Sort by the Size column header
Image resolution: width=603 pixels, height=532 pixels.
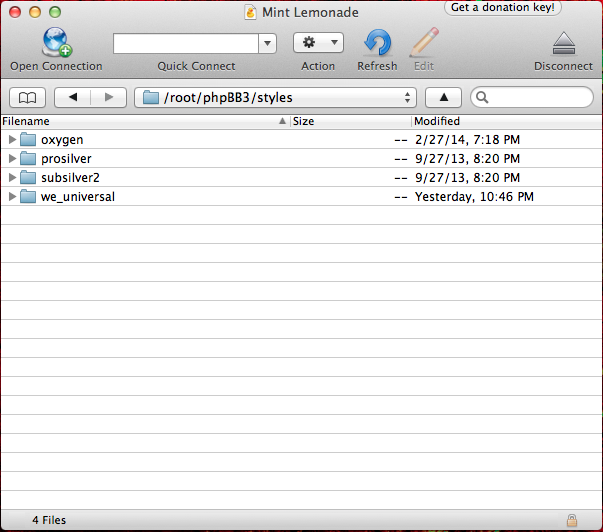pyautogui.click(x=351, y=122)
